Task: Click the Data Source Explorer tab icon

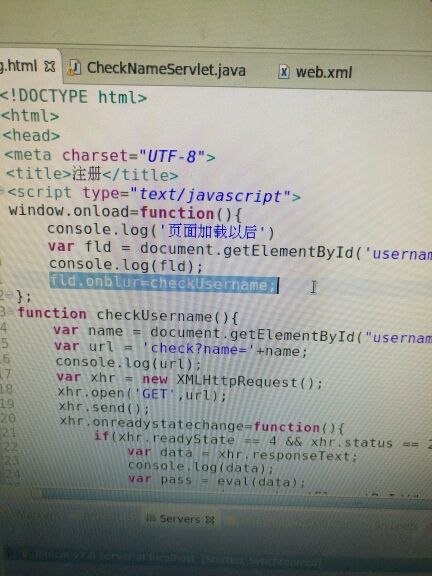Action: click(231, 521)
